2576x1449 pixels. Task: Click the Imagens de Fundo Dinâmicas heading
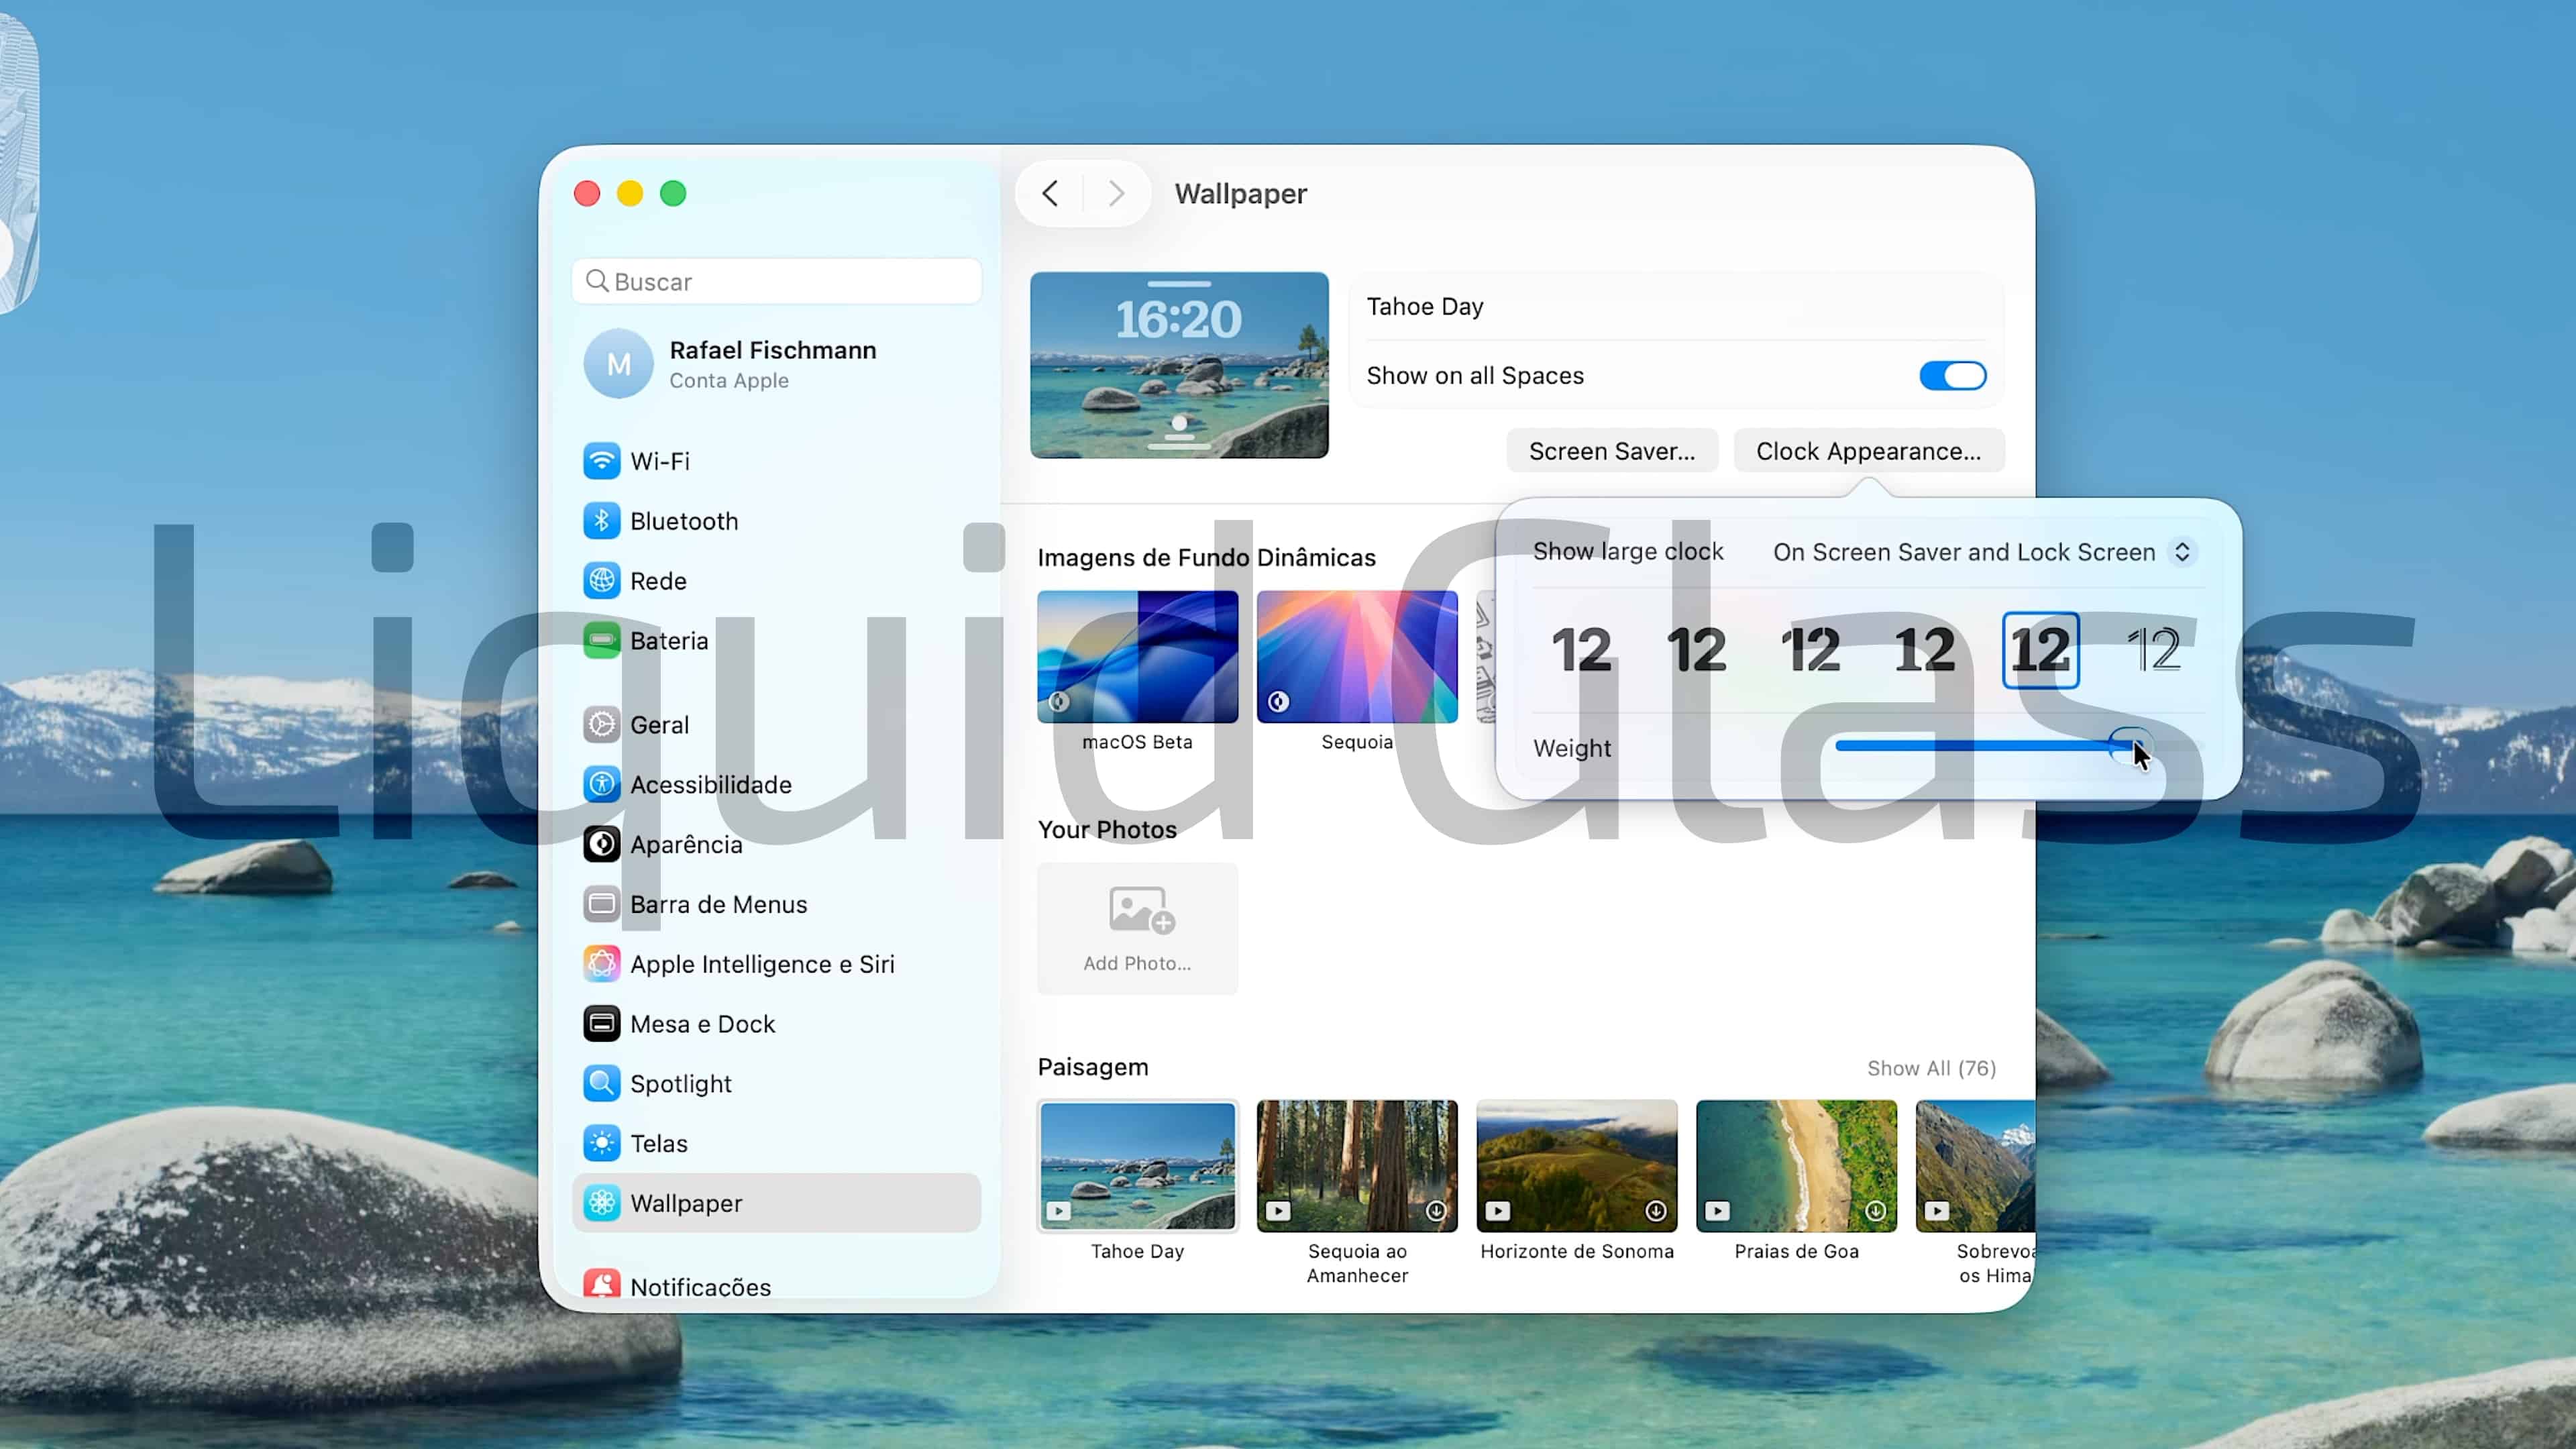(1206, 557)
